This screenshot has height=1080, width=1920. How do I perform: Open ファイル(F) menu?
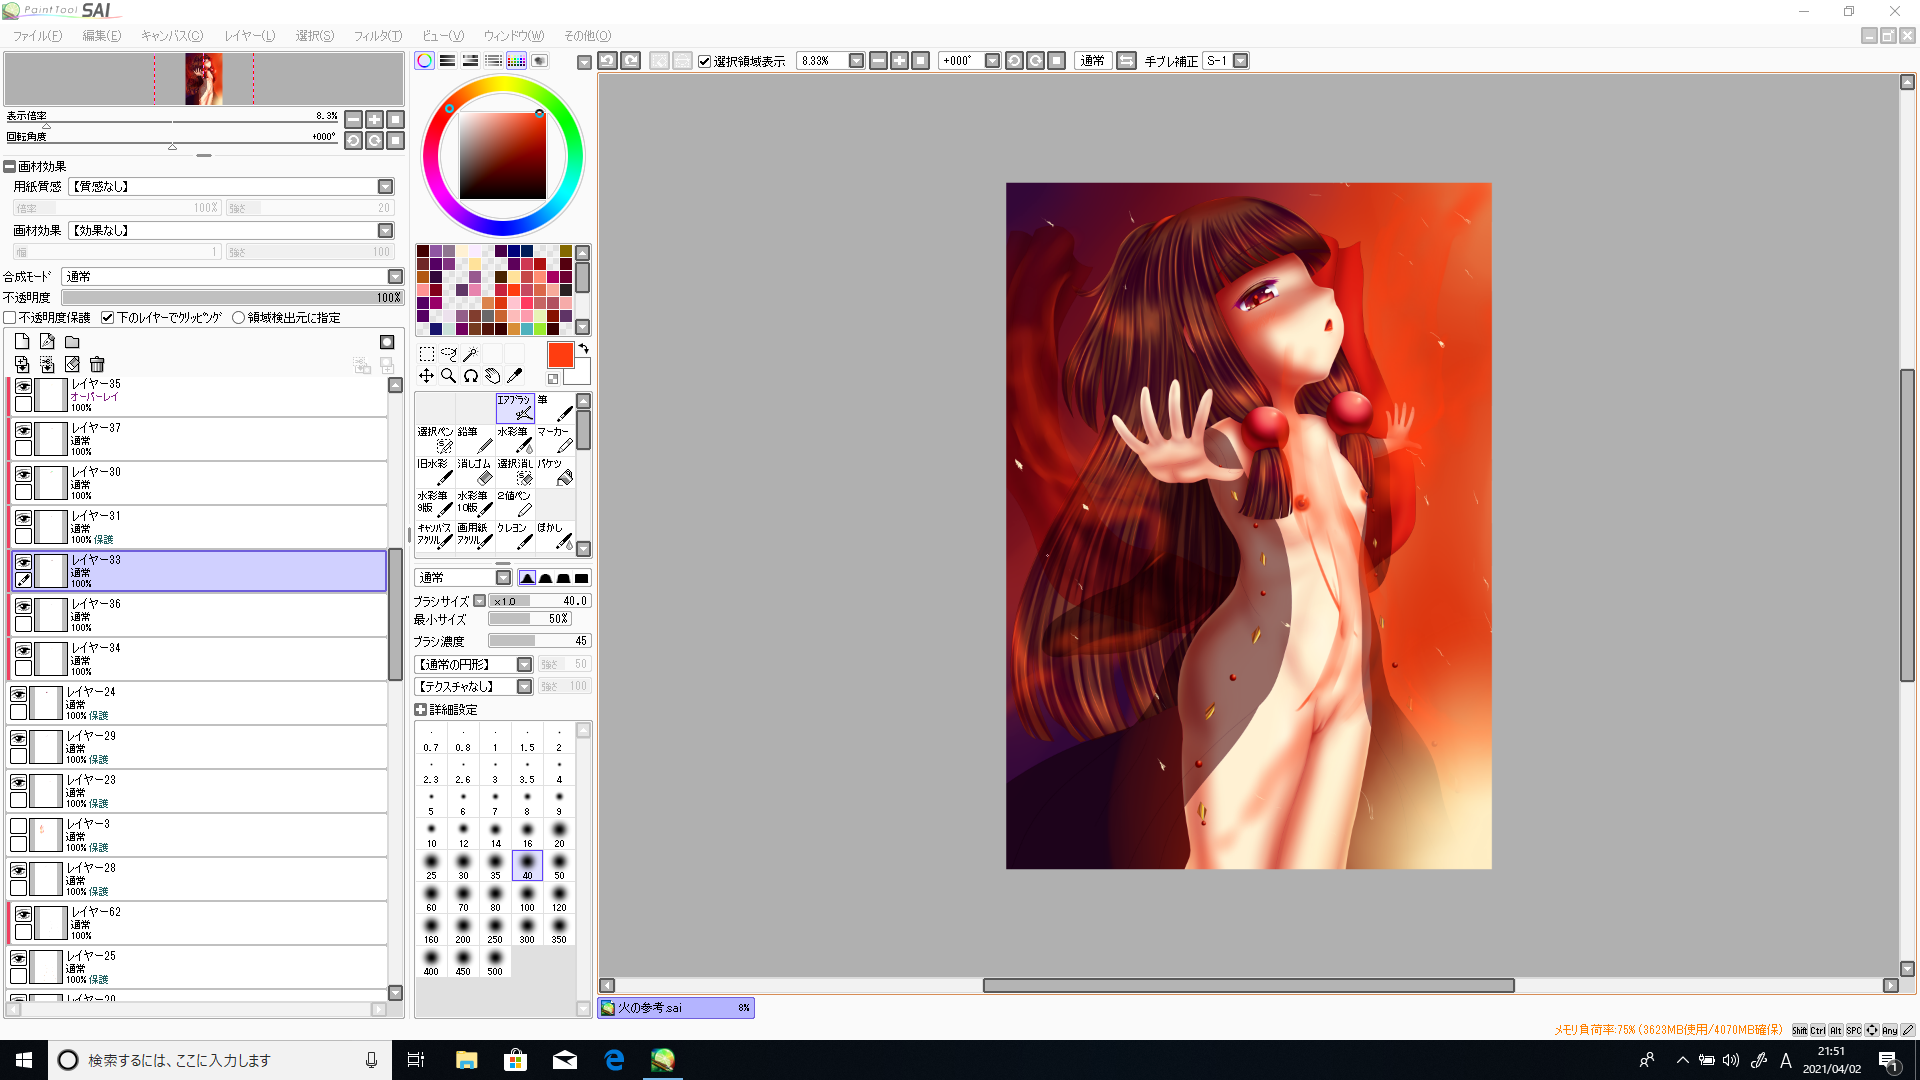(x=37, y=36)
